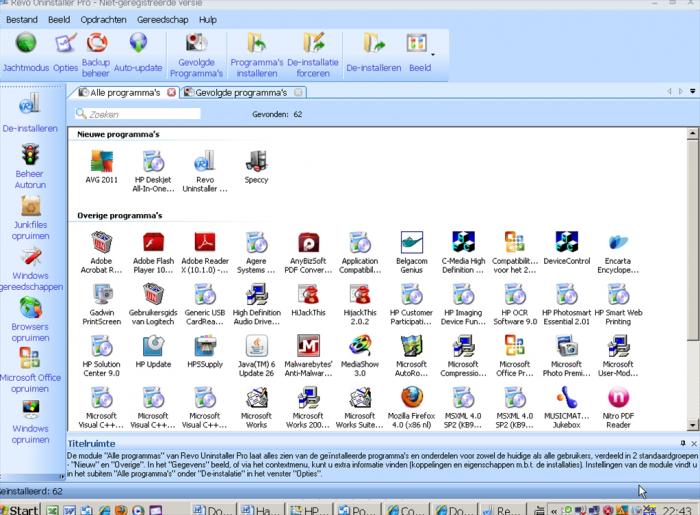The image size is (700, 515).
Task: Select AVG 2011 program icon
Action: tap(102, 167)
